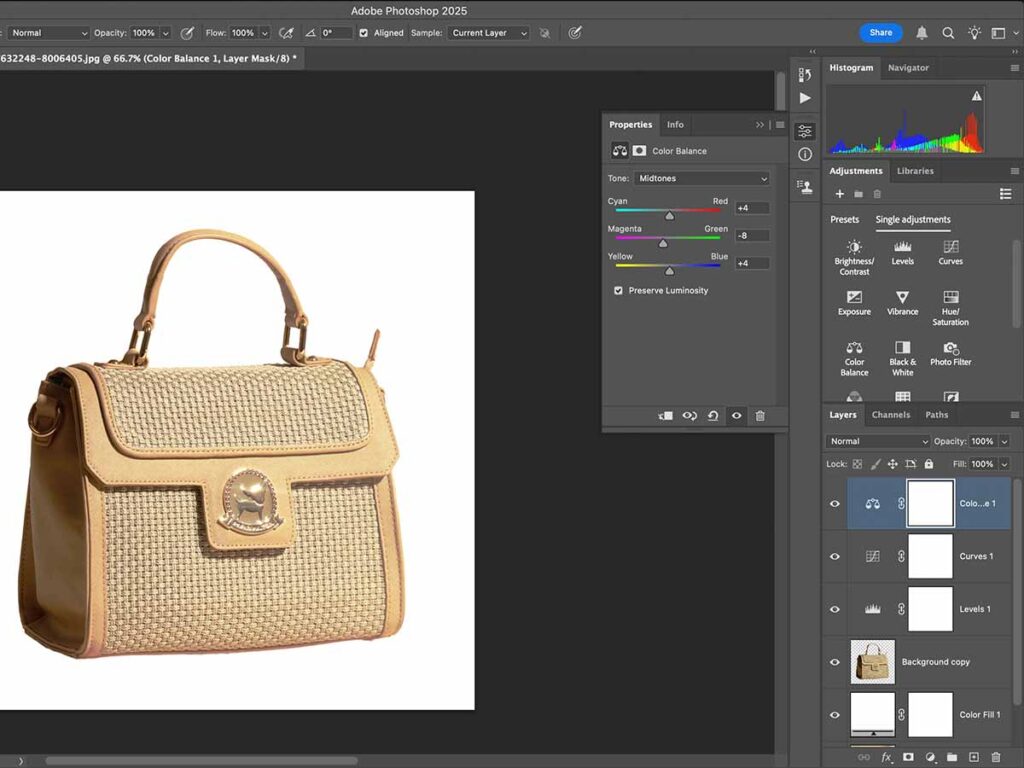Switch to the Channels tab

[891, 415]
